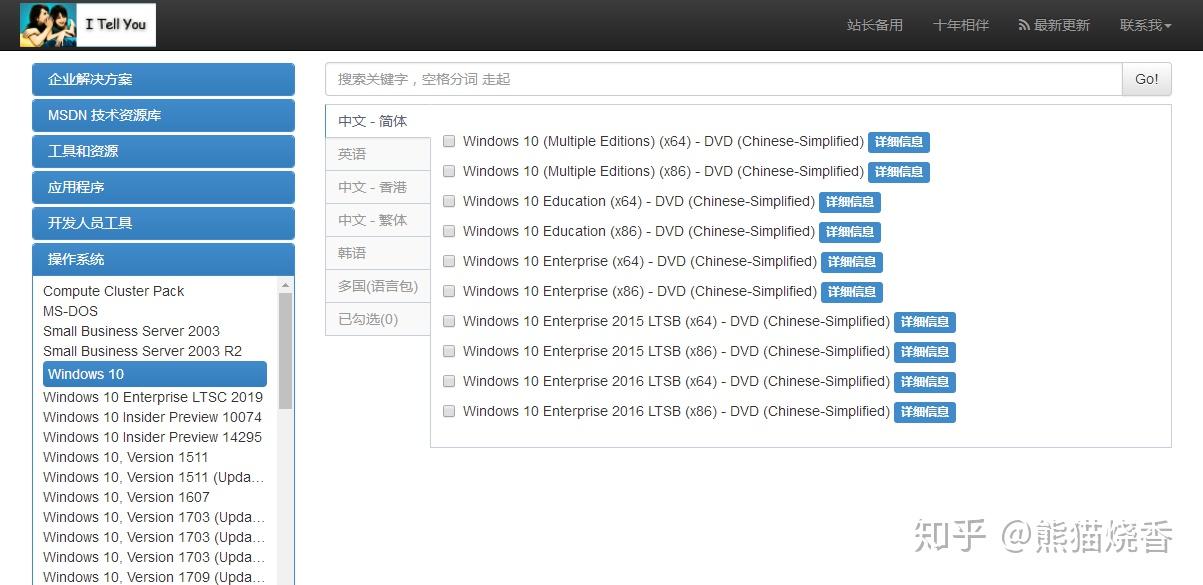Select the highlighted Windows 10 item
Image resolution: width=1203 pixels, height=585 pixels.
pyautogui.click(x=155, y=374)
